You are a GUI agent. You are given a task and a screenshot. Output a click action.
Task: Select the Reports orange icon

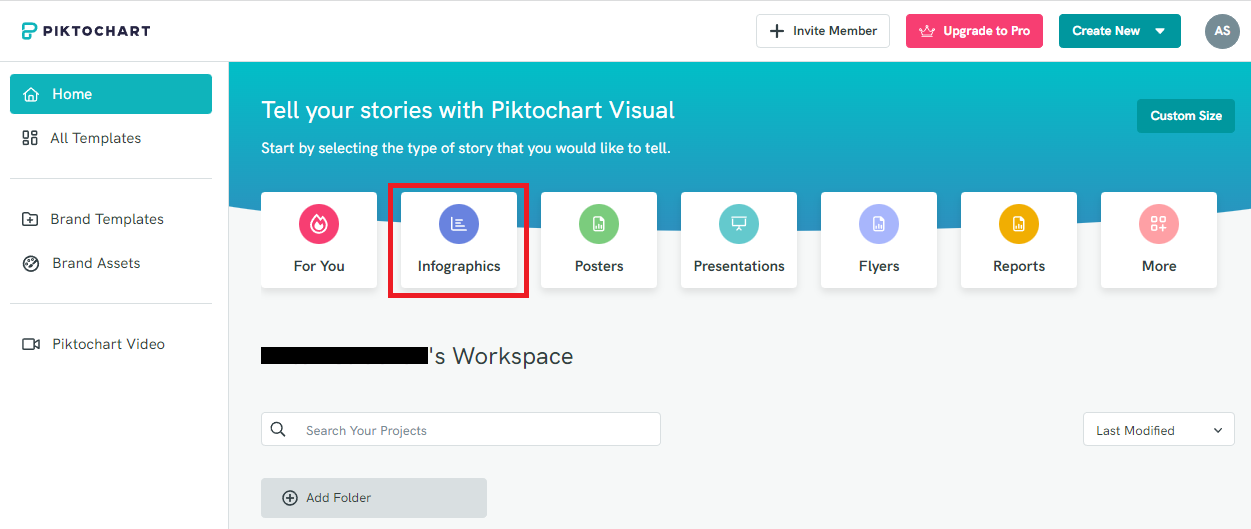1019,224
